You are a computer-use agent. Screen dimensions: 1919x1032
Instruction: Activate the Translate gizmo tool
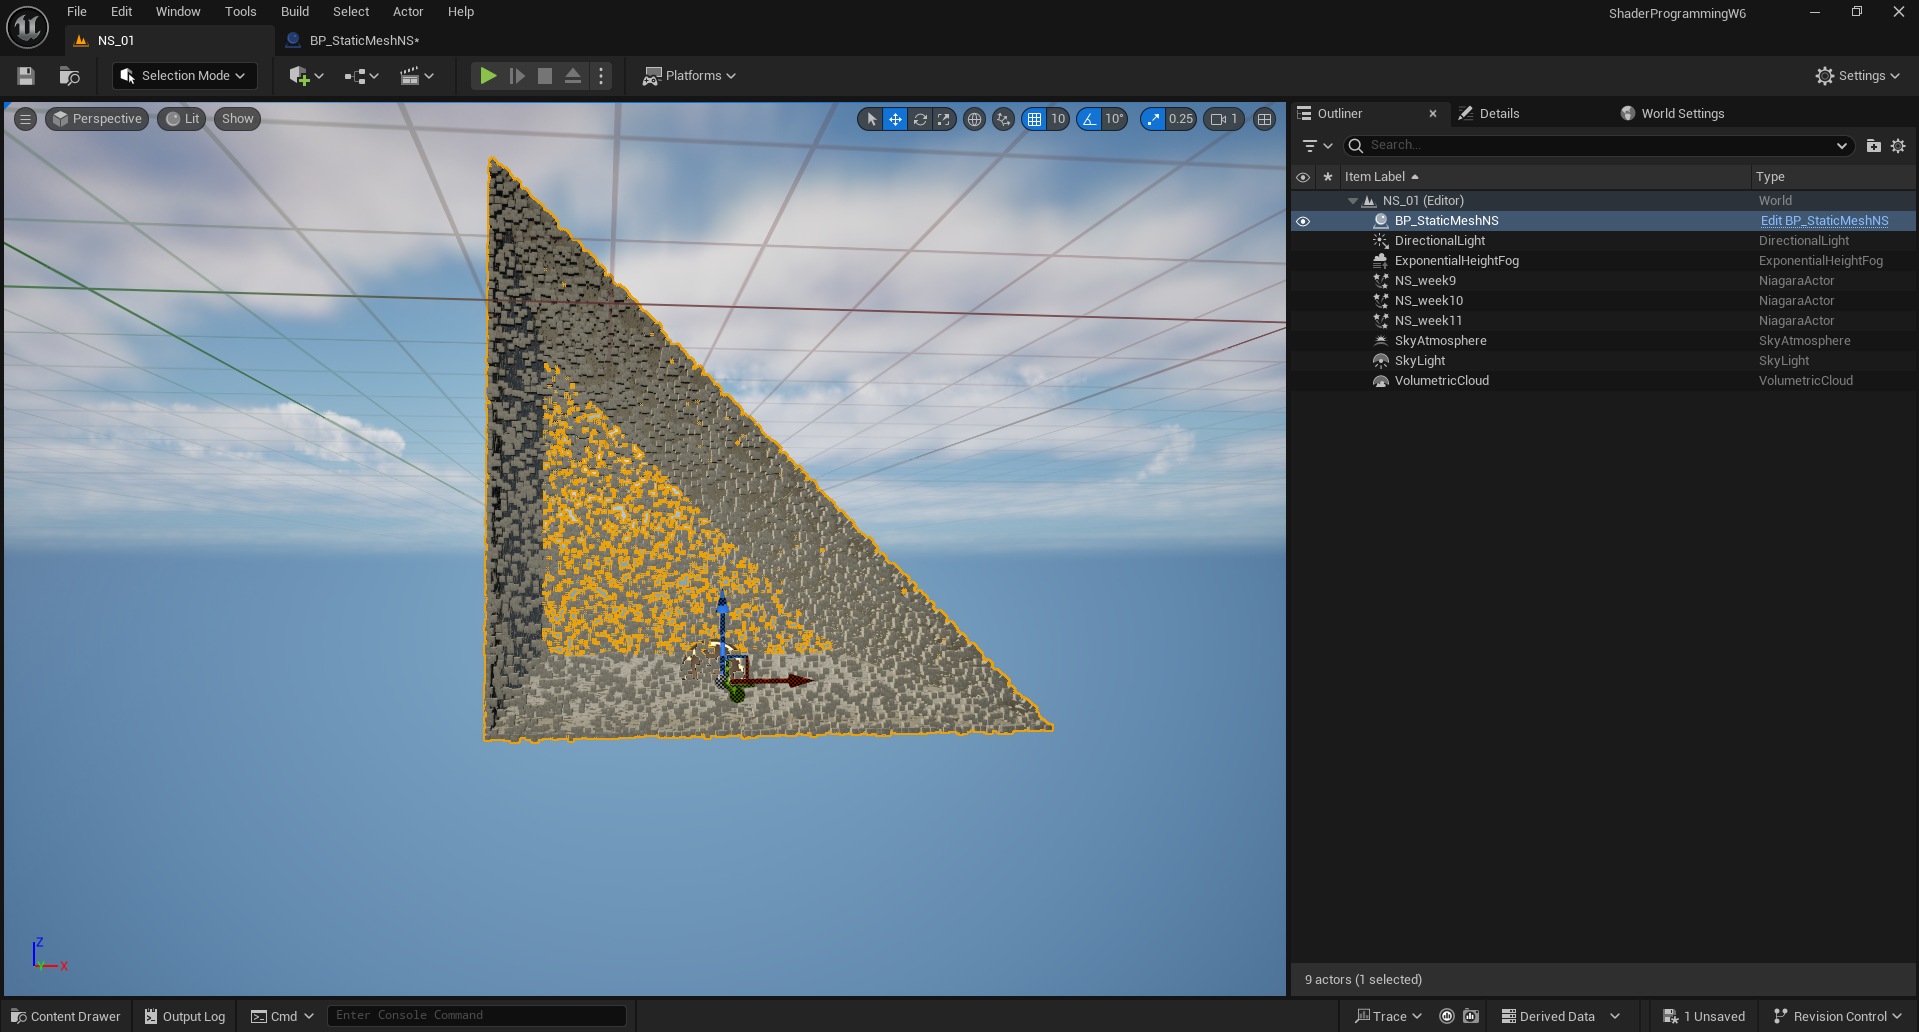click(895, 119)
